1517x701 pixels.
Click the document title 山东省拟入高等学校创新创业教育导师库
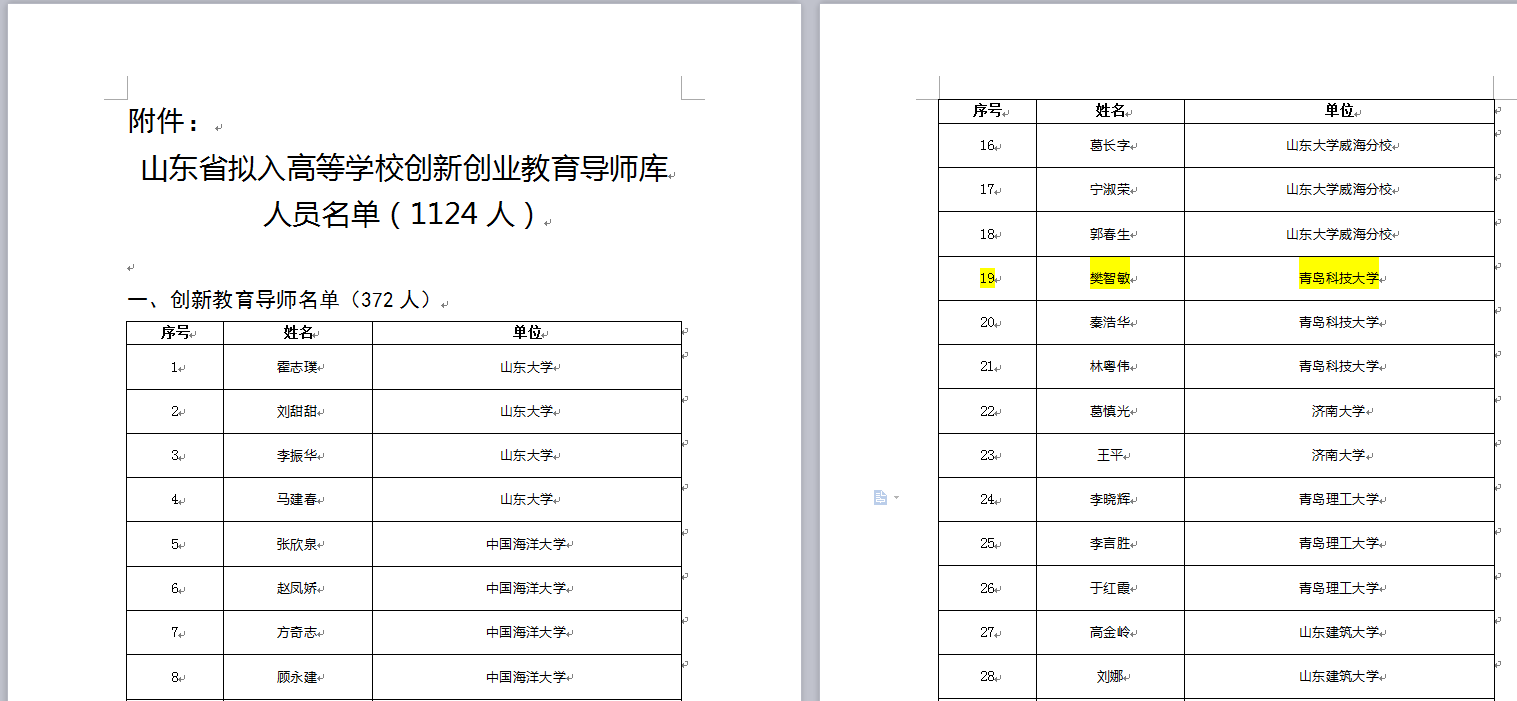pyautogui.click(x=403, y=170)
